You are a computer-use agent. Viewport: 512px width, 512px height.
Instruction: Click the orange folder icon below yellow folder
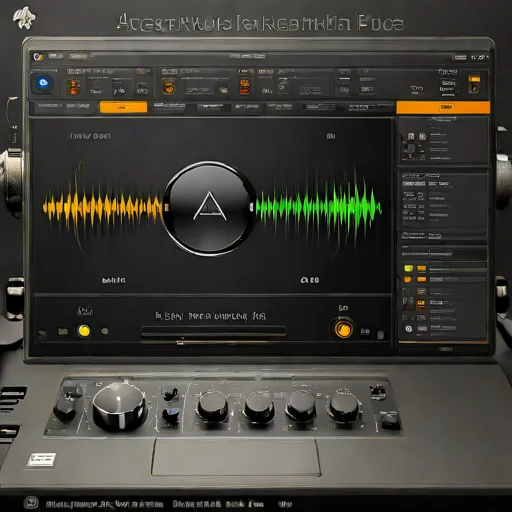(x=408, y=279)
